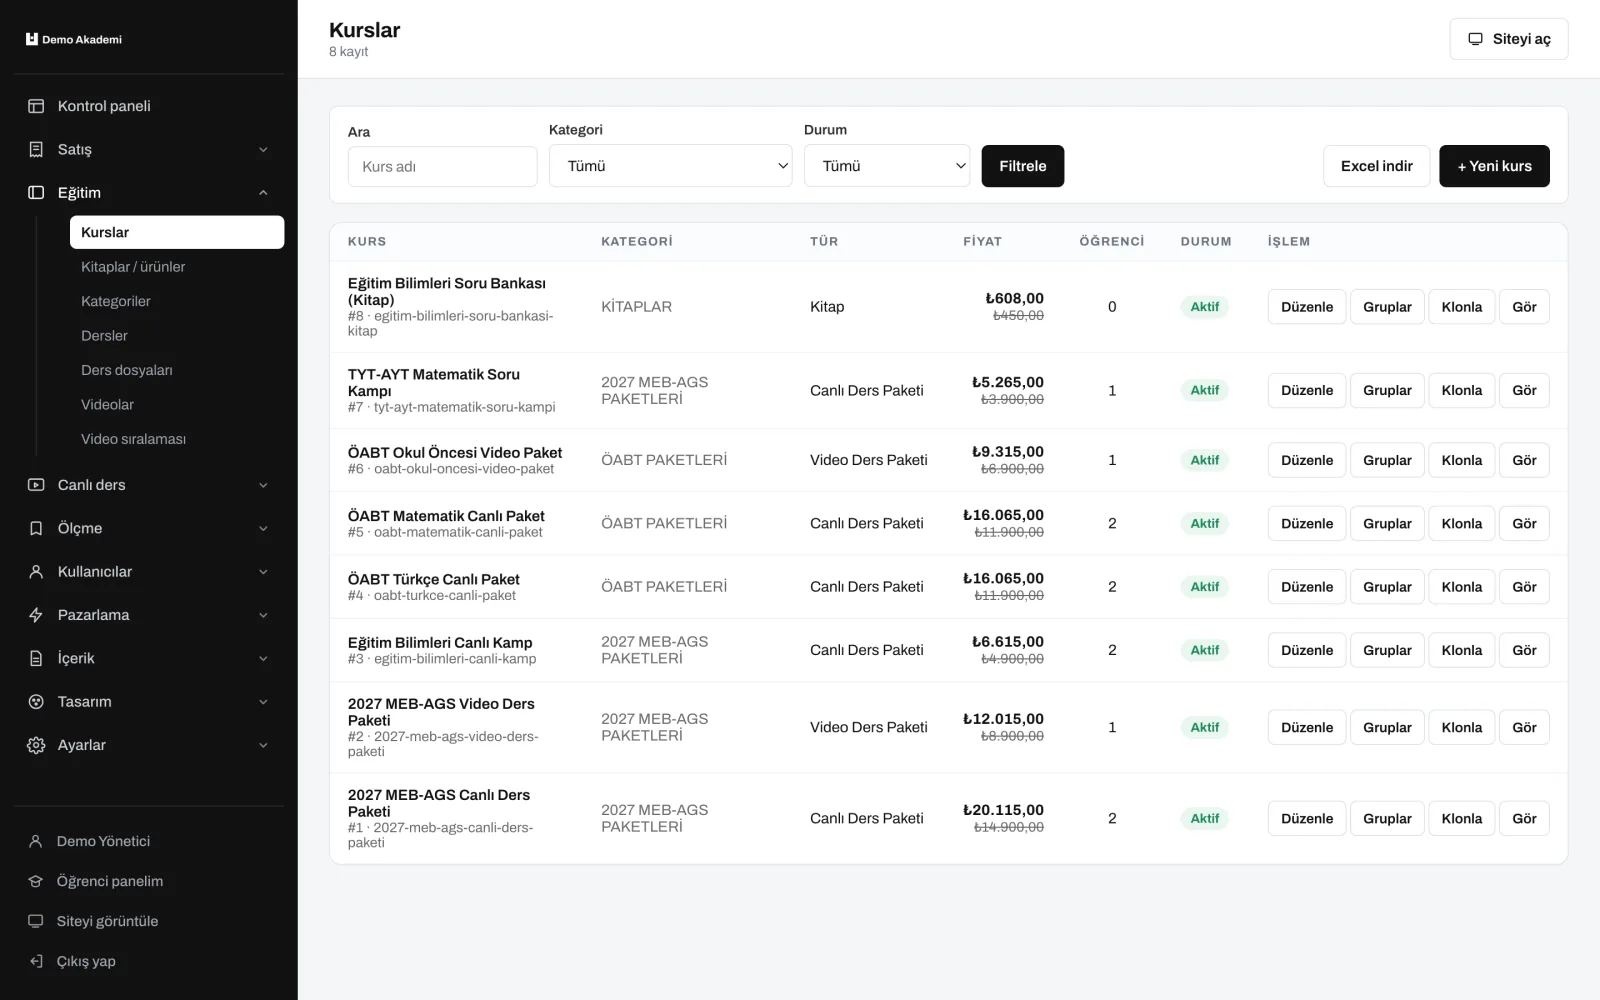Image resolution: width=1600 pixels, height=1000 pixels.
Task: Click the KİTAPLAR category cell
Action: tap(636, 307)
